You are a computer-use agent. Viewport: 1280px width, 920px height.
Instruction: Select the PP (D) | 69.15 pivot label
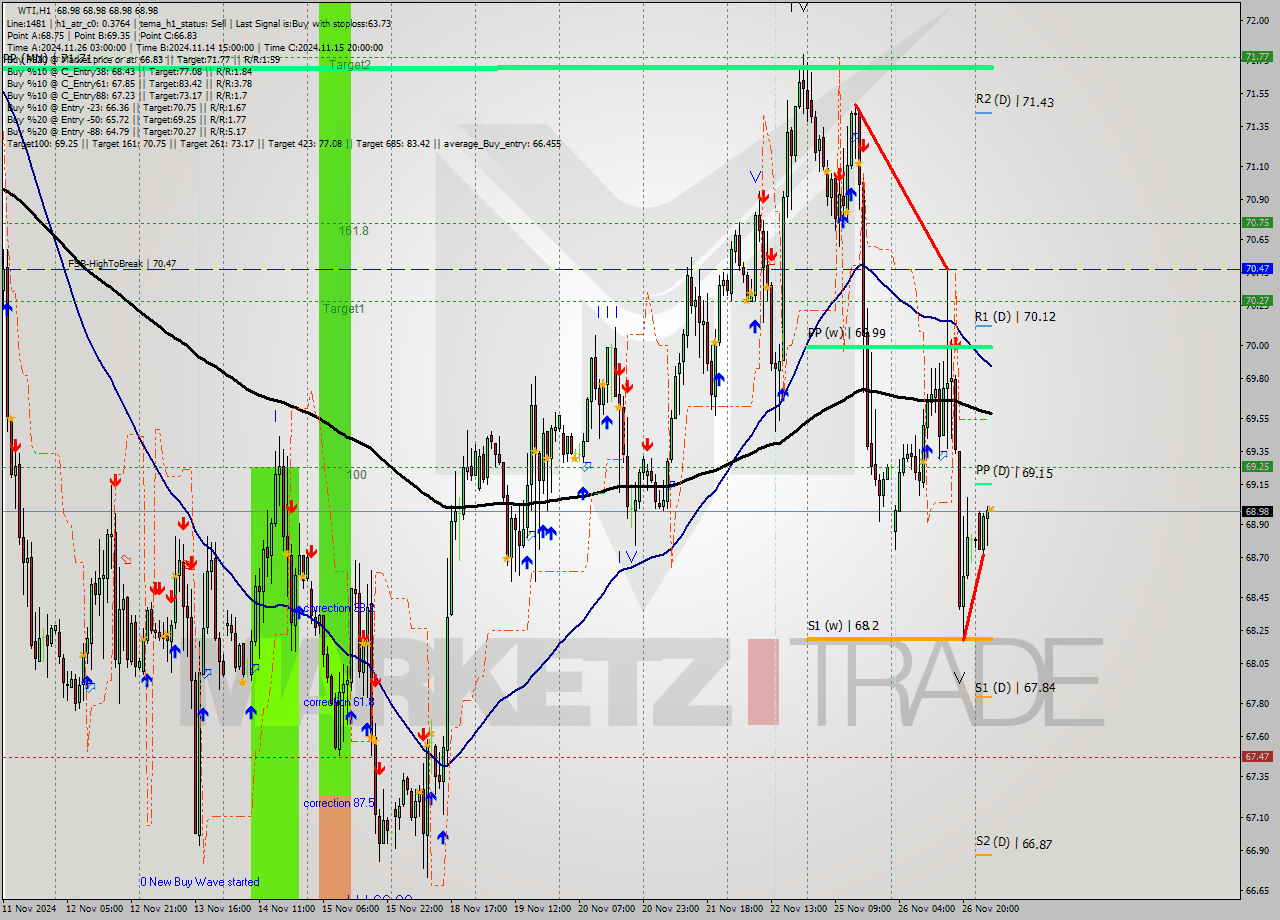pos(1013,471)
